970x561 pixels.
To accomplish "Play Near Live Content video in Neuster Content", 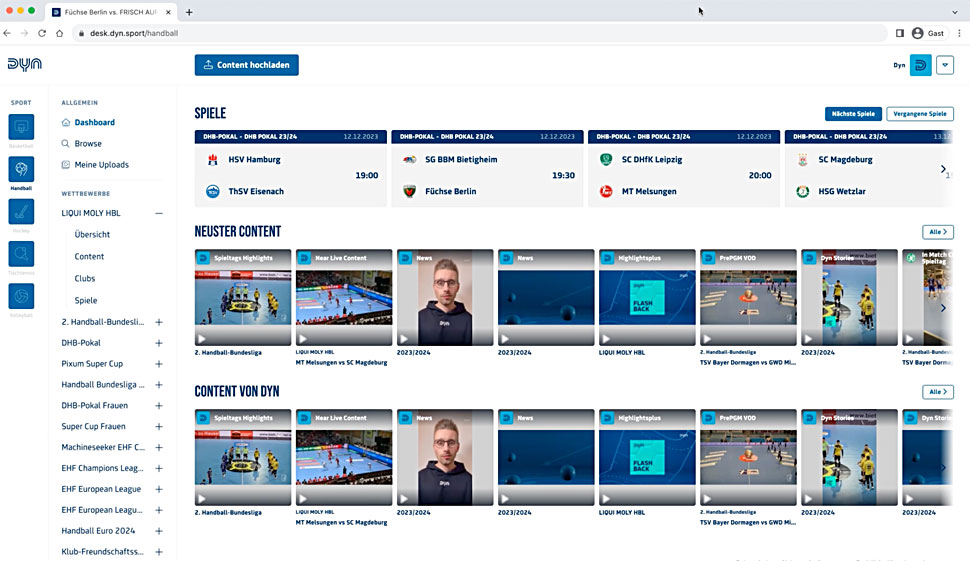I will [303, 339].
